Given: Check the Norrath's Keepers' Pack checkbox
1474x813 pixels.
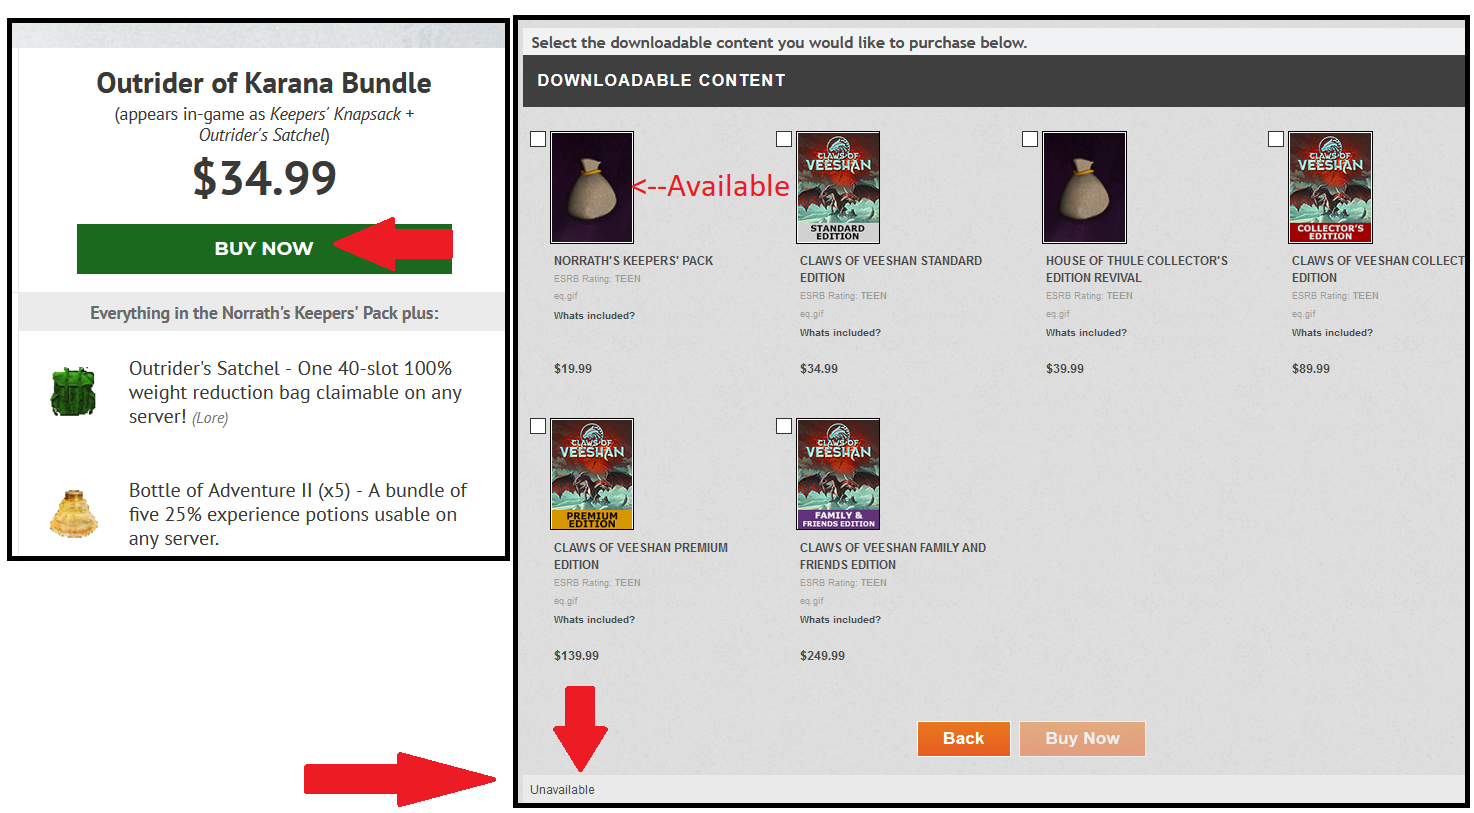Looking at the screenshot, I should pos(538,139).
